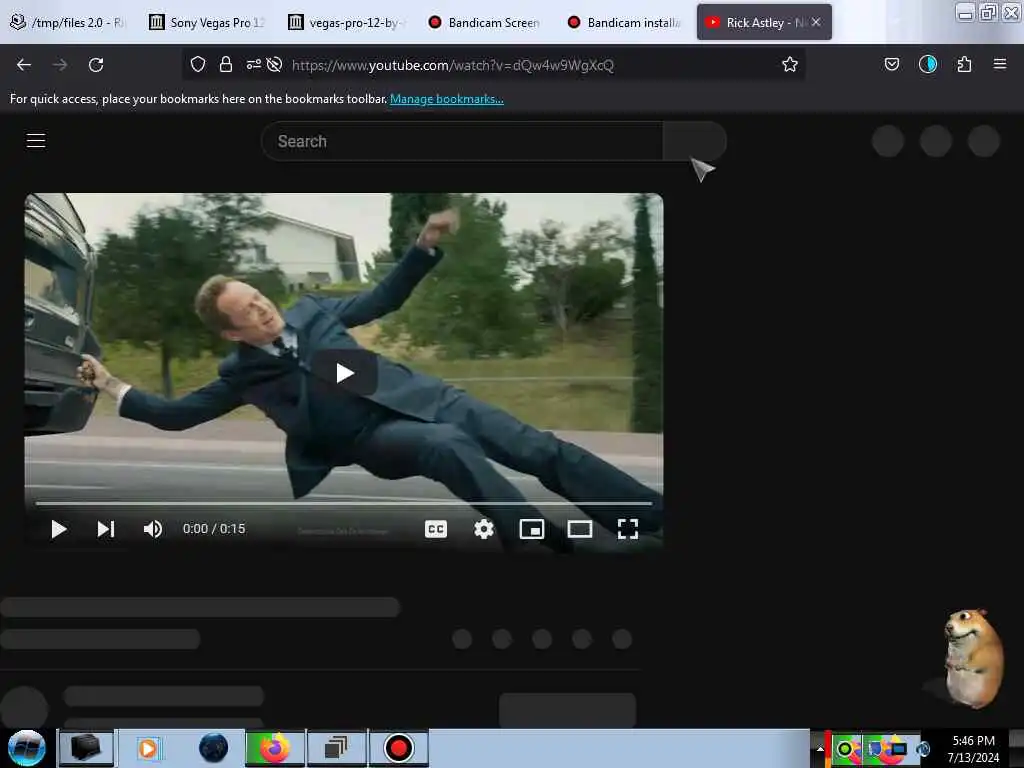Image resolution: width=1024 pixels, height=768 pixels.
Task: Open the YouTube guide hamburger menu
Action: pos(36,140)
